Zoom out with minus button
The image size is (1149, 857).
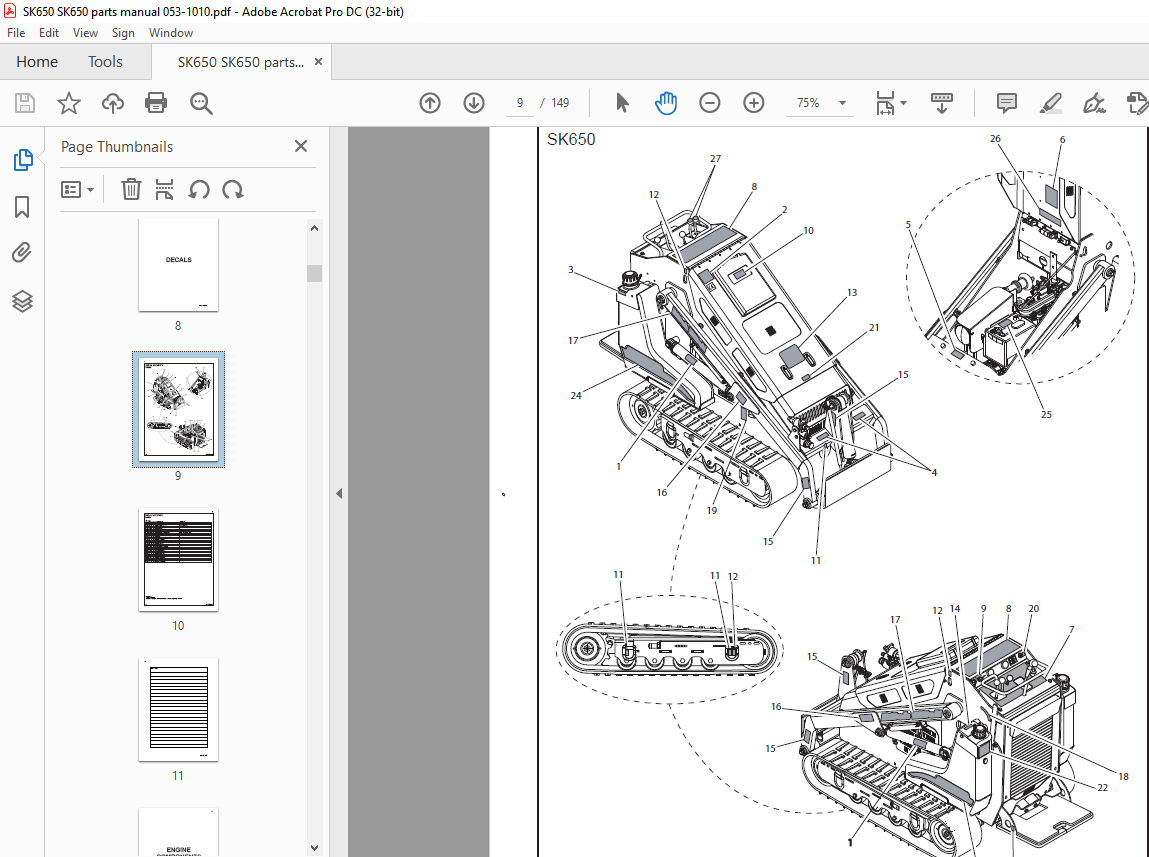[x=709, y=103]
